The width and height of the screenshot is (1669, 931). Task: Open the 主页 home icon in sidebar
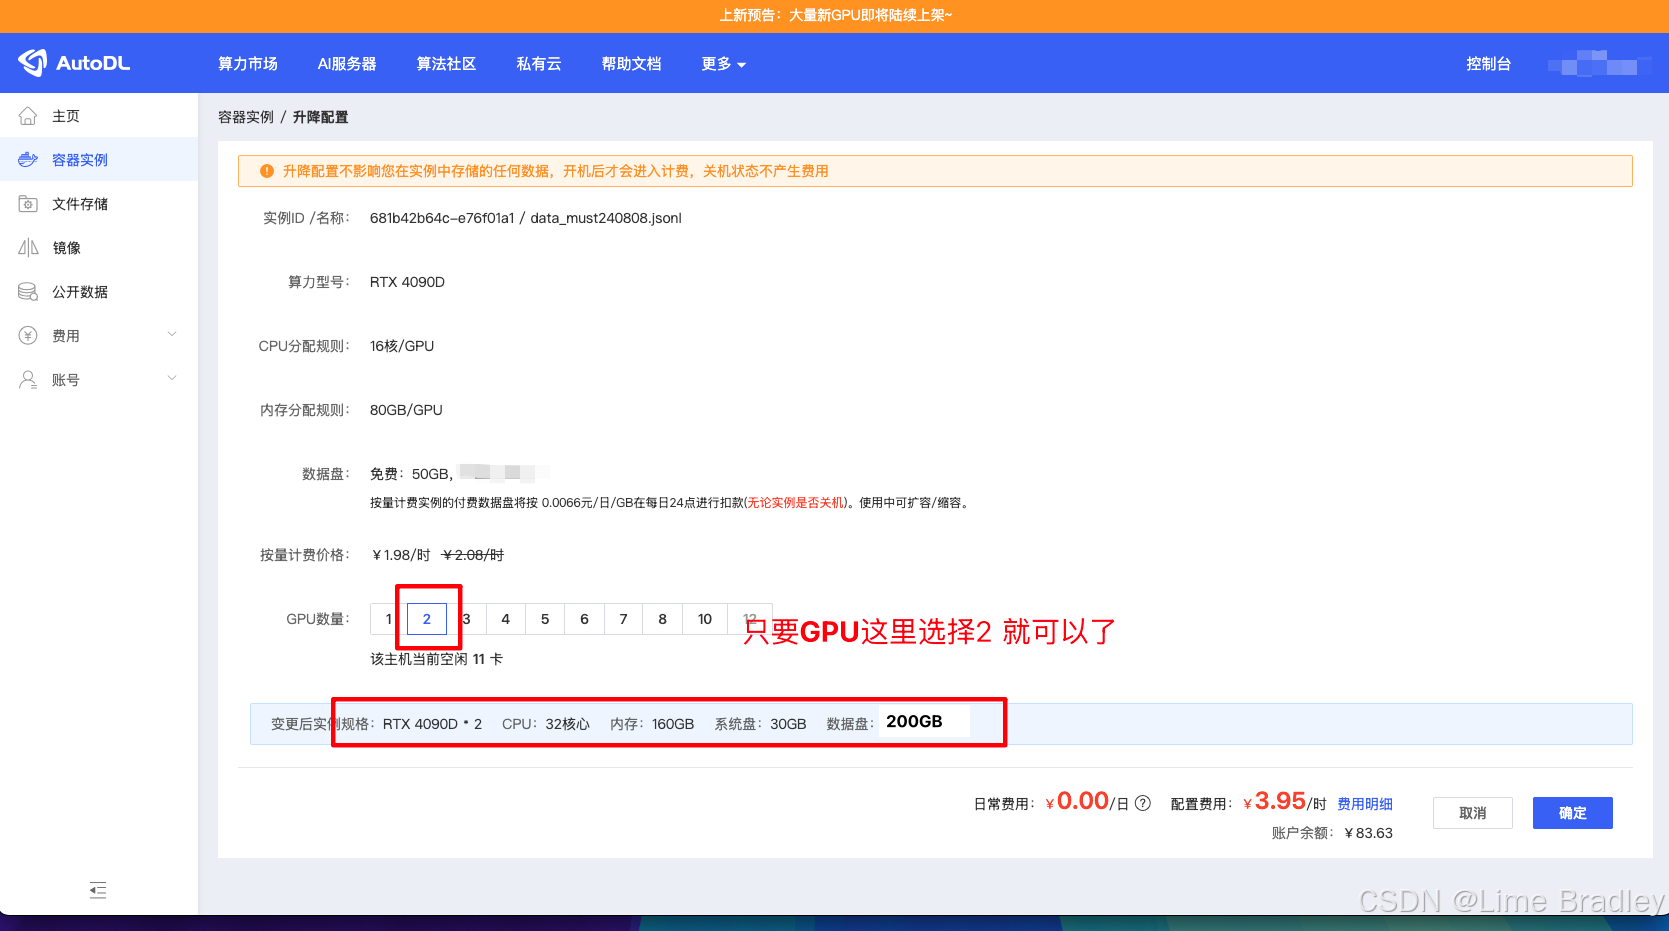(28, 116)
